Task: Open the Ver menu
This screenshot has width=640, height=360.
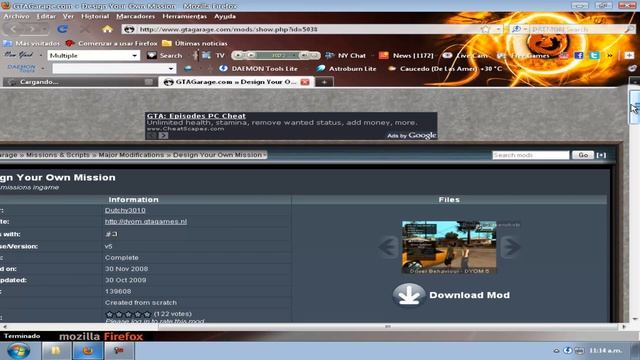Action: (68, 16)
